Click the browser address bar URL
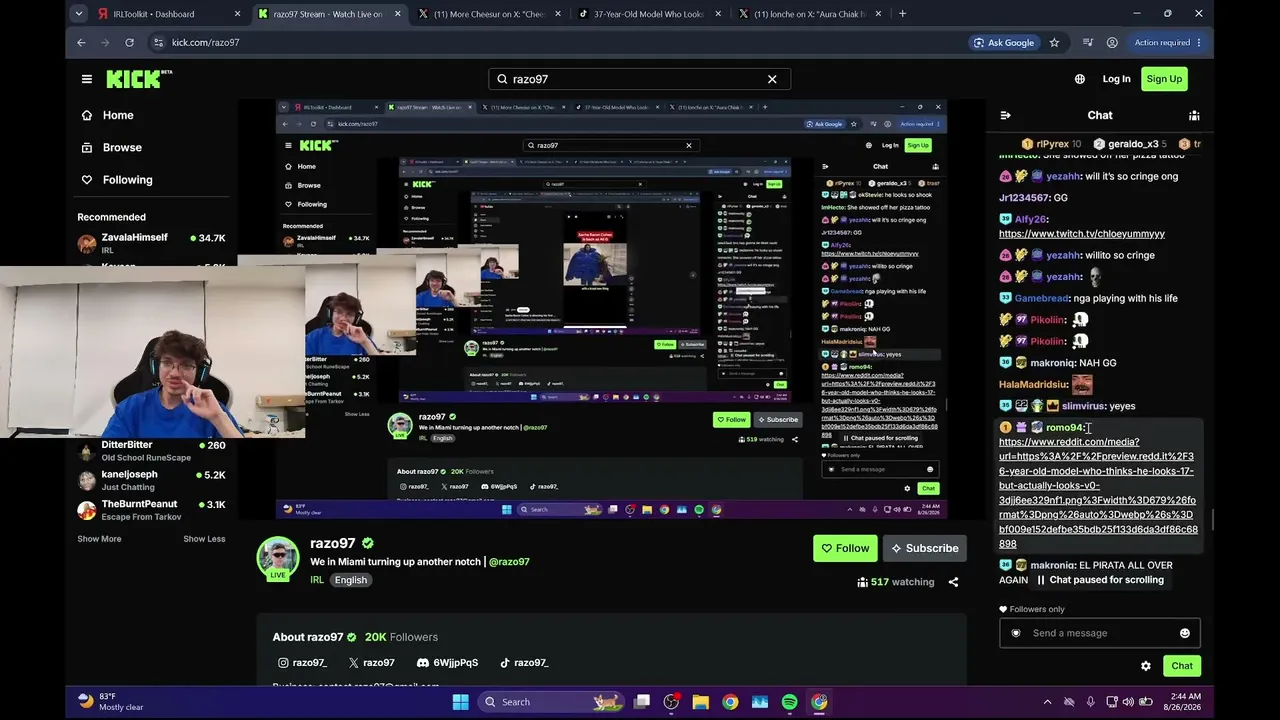Image resolution: width=1280 pixels, height=720 pixels. (x=205, y=43)
